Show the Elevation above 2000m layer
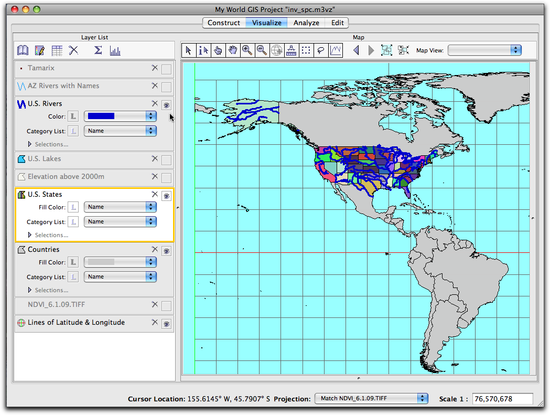Viewport: 550px width, 415px height. [x=166, y=178]
